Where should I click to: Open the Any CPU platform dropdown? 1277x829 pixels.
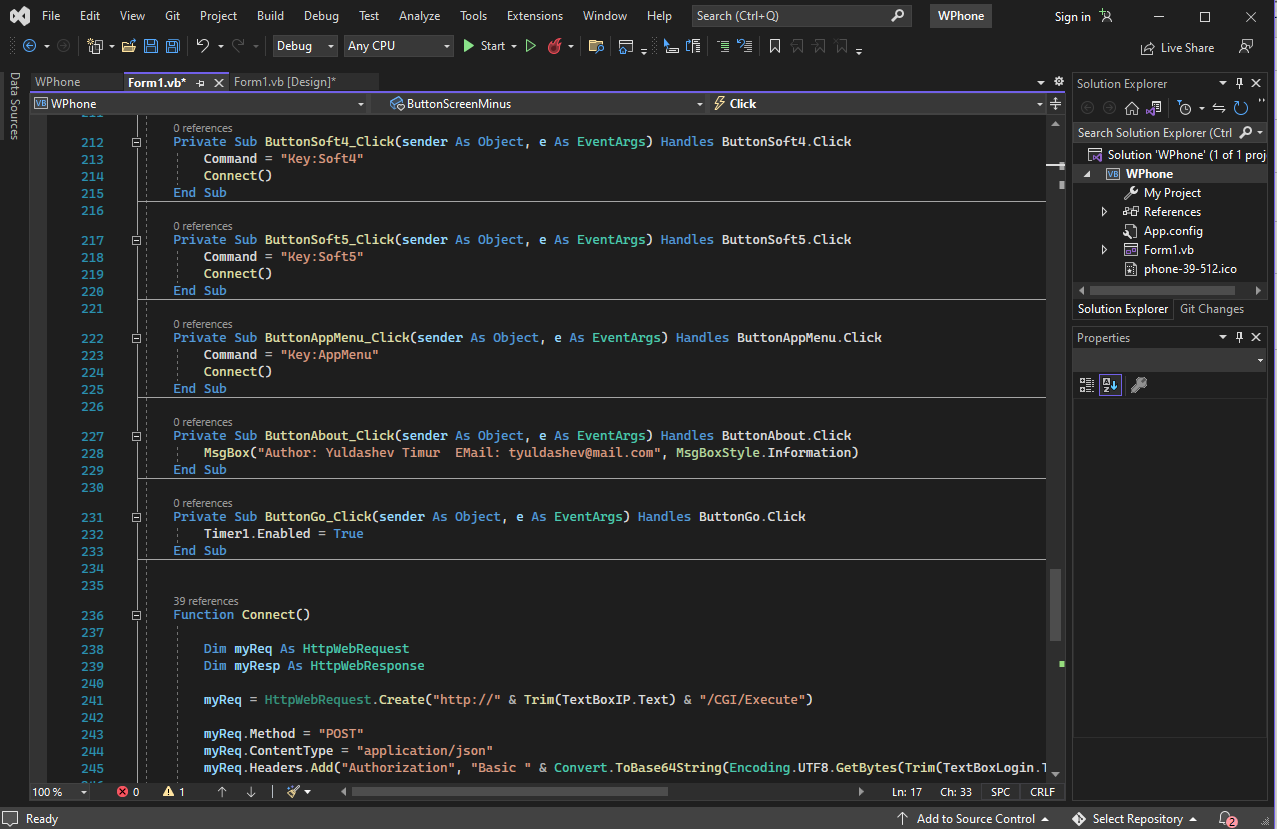coord(398,46)
